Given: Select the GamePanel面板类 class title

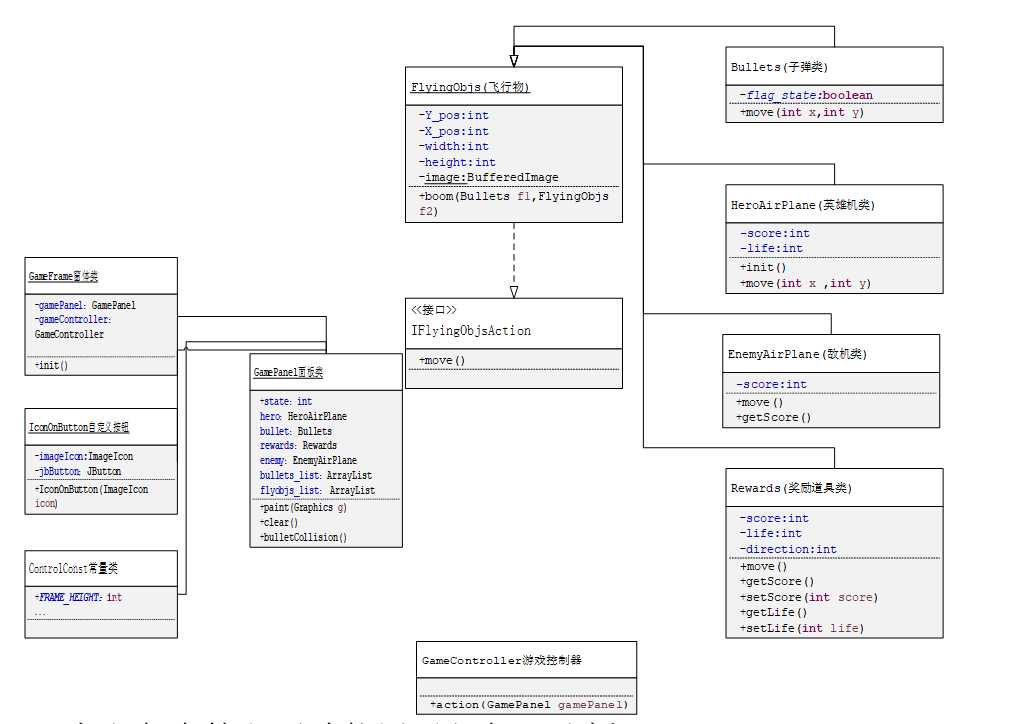Looking at the screenshot, I should pyautogui.click(x=288, y=373).
